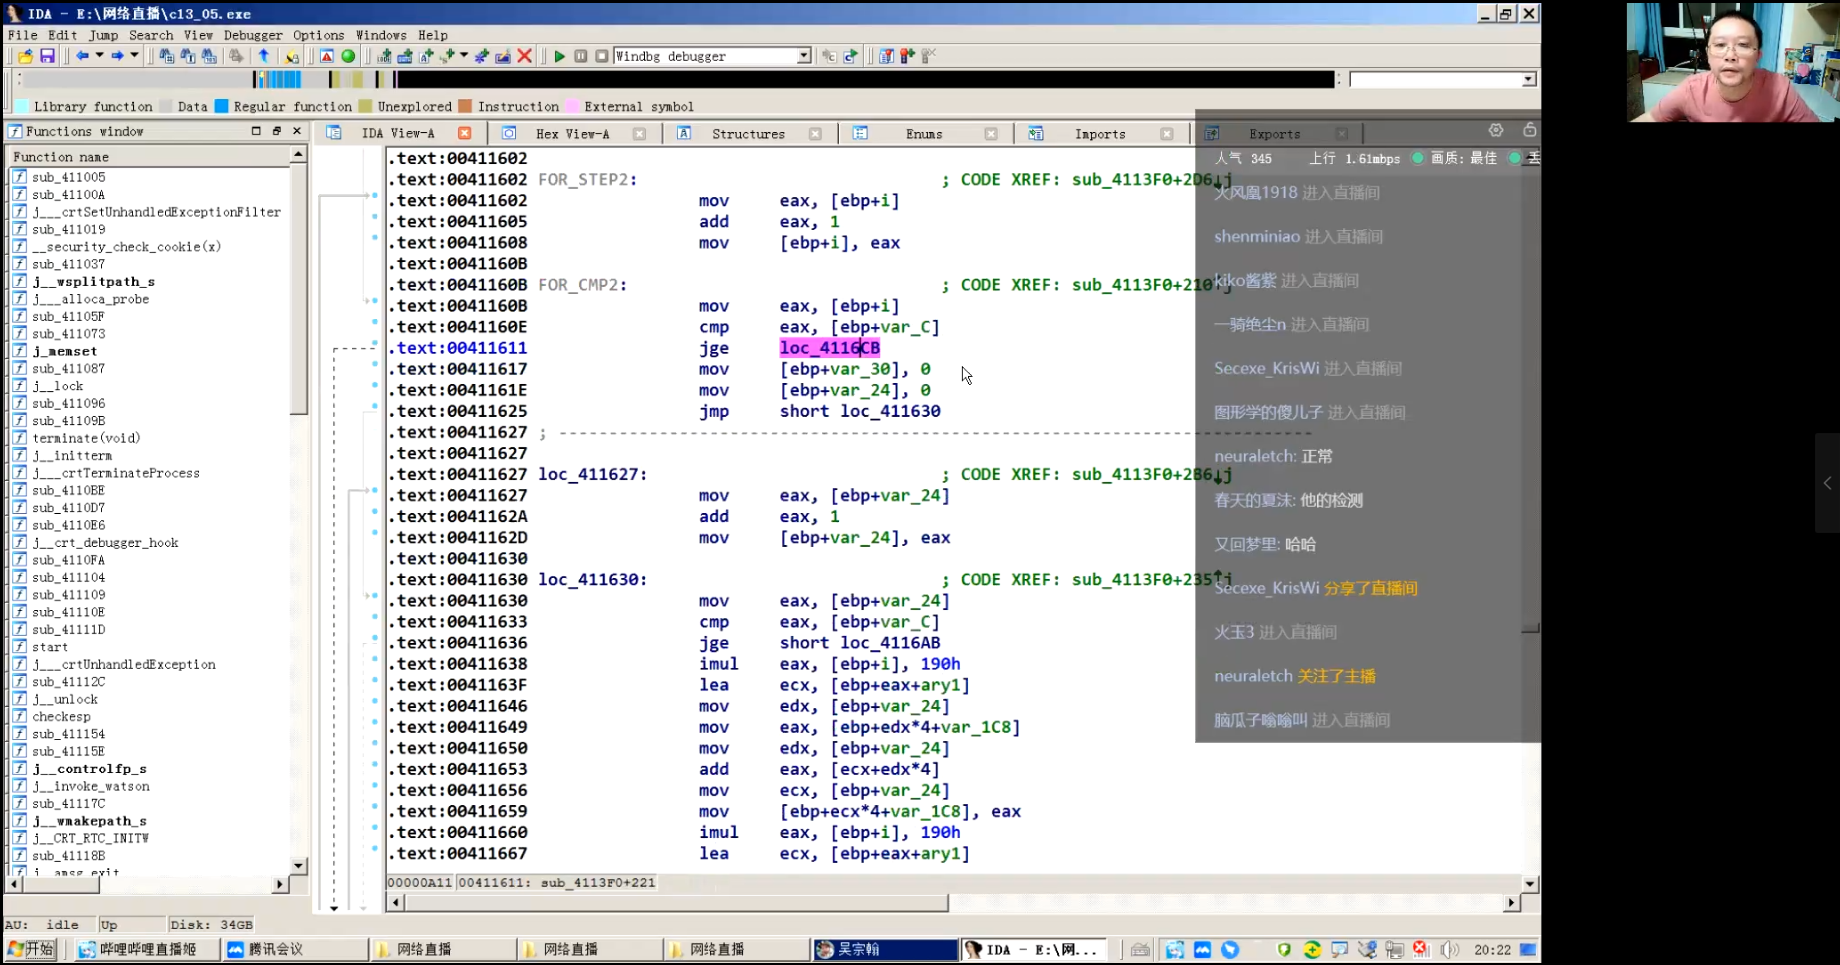This screenshot has height=965, width=1840.
Task: Expand the back-navigation history dropdown arrow
Action: click(x=99, y=56)
